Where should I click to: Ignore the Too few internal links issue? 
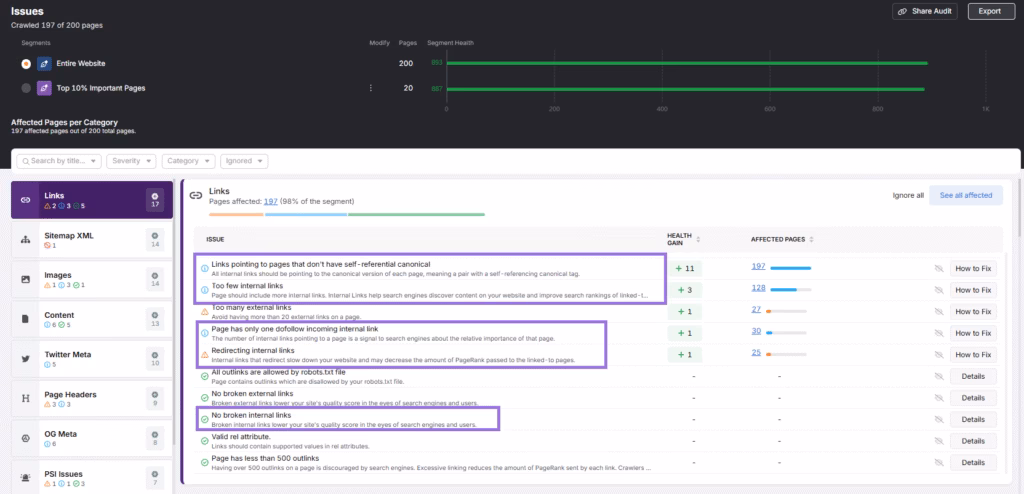tap(938, 290)
